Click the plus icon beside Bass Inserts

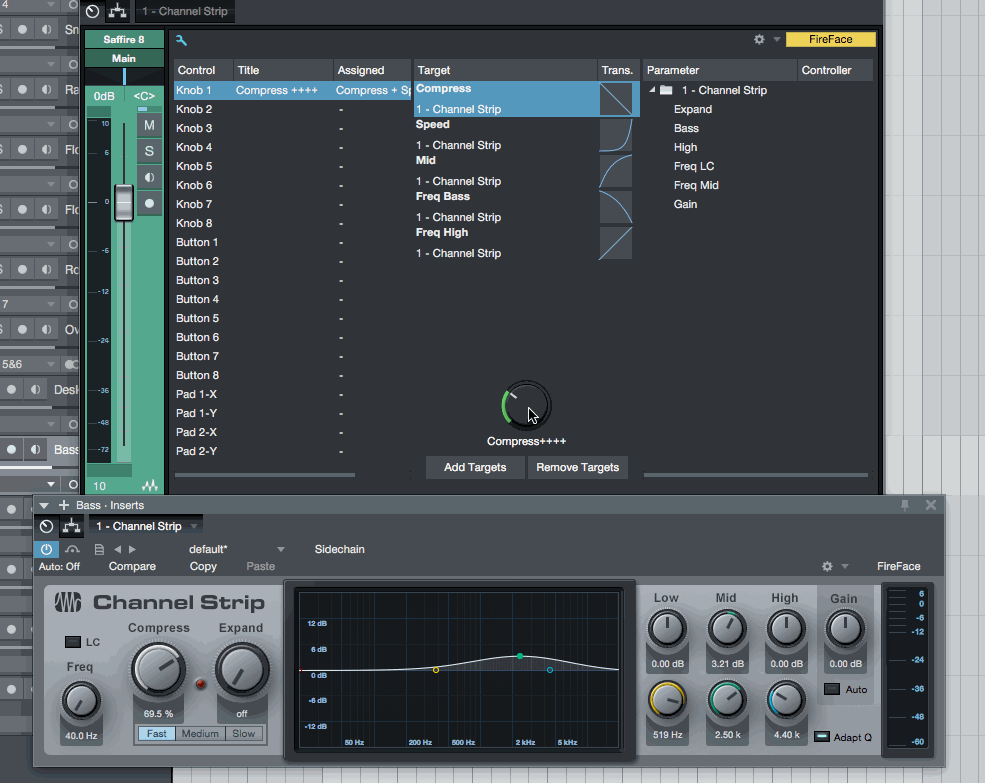pyautogui.click(x=63, y=505)
